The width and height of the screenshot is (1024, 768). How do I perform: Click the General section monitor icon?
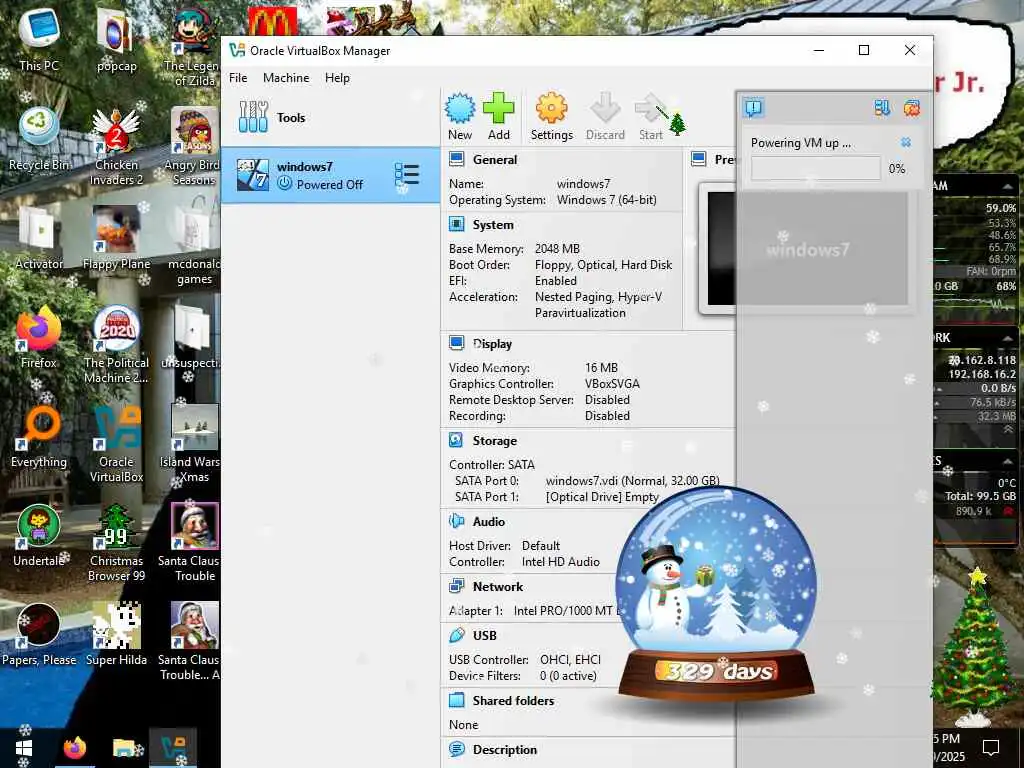pyautogui.click(x=456, y=159)
